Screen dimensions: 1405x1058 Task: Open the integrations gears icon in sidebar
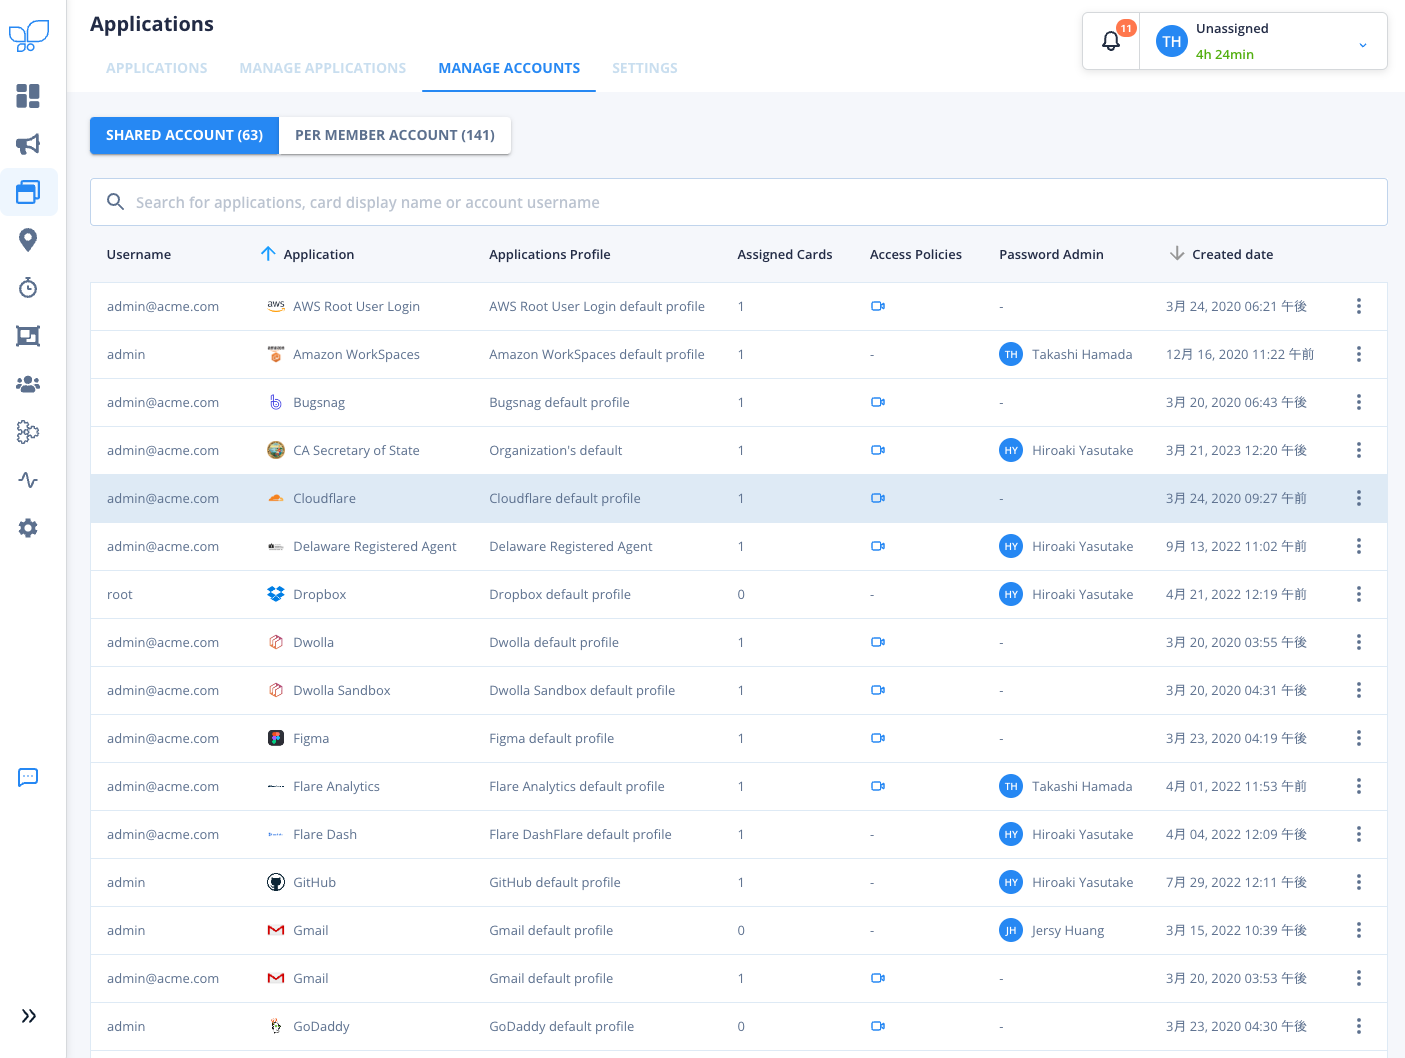[x=28, y=432]
